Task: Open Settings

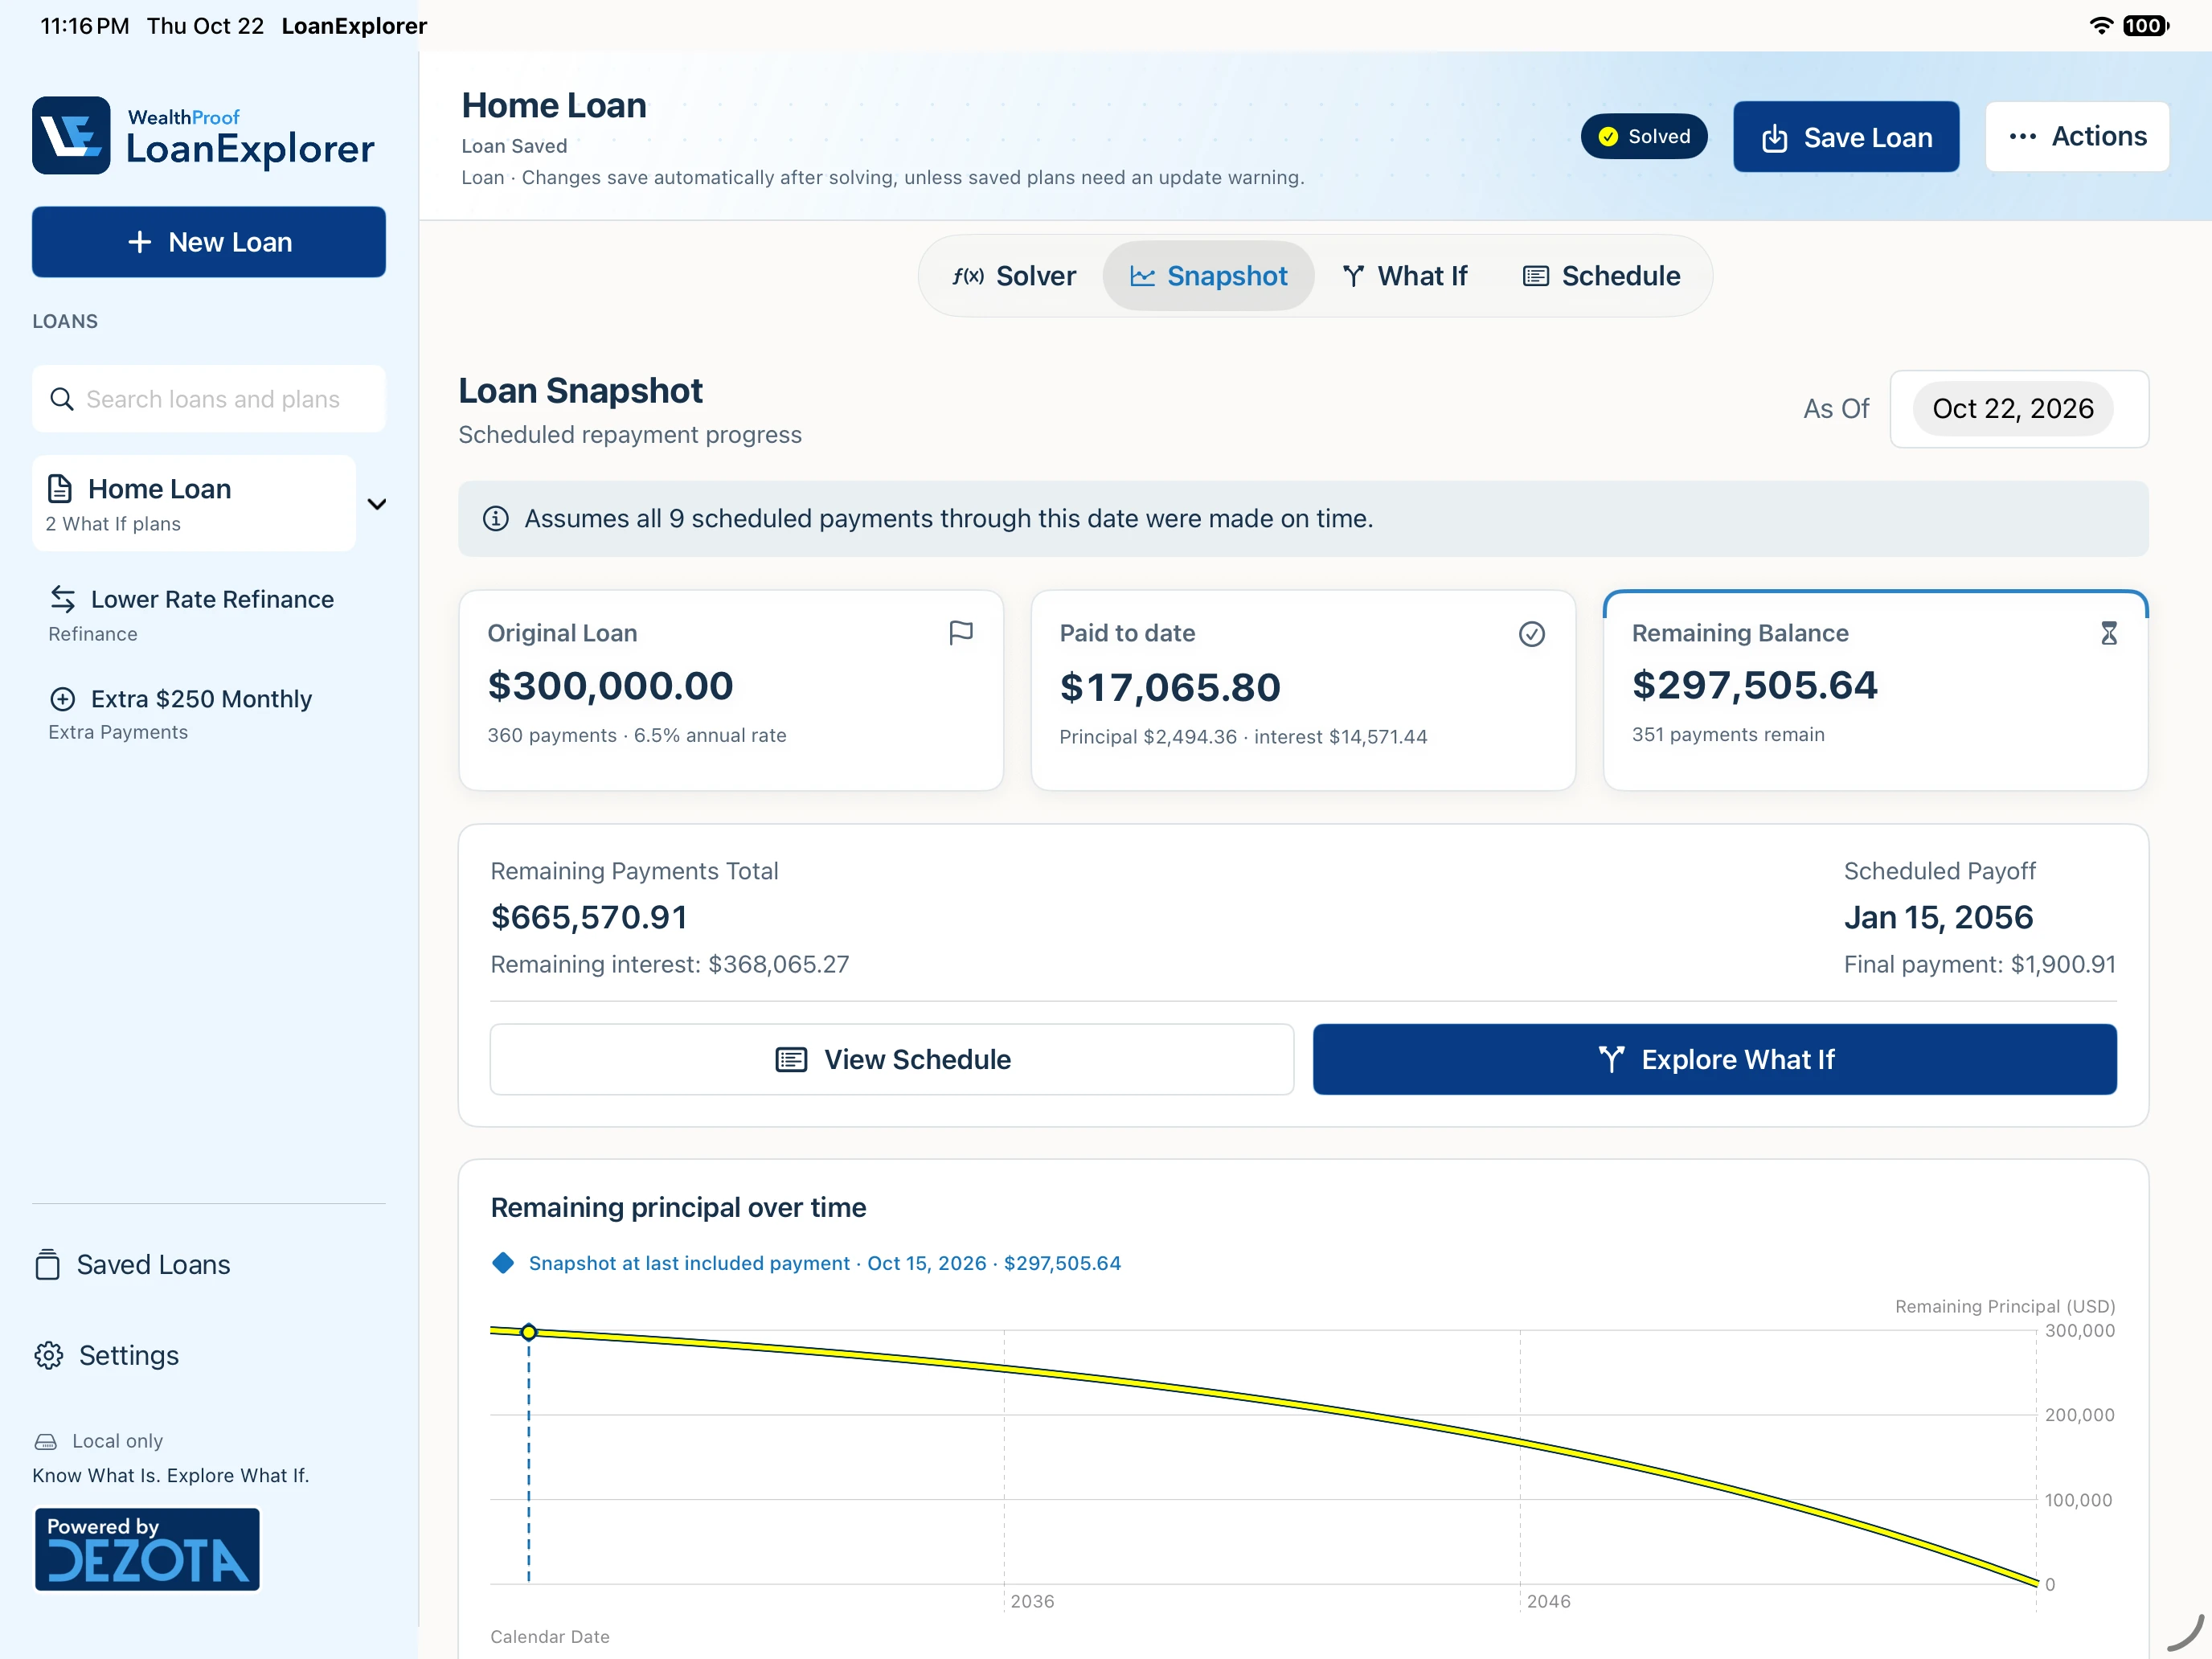Action: (107, 1355)
